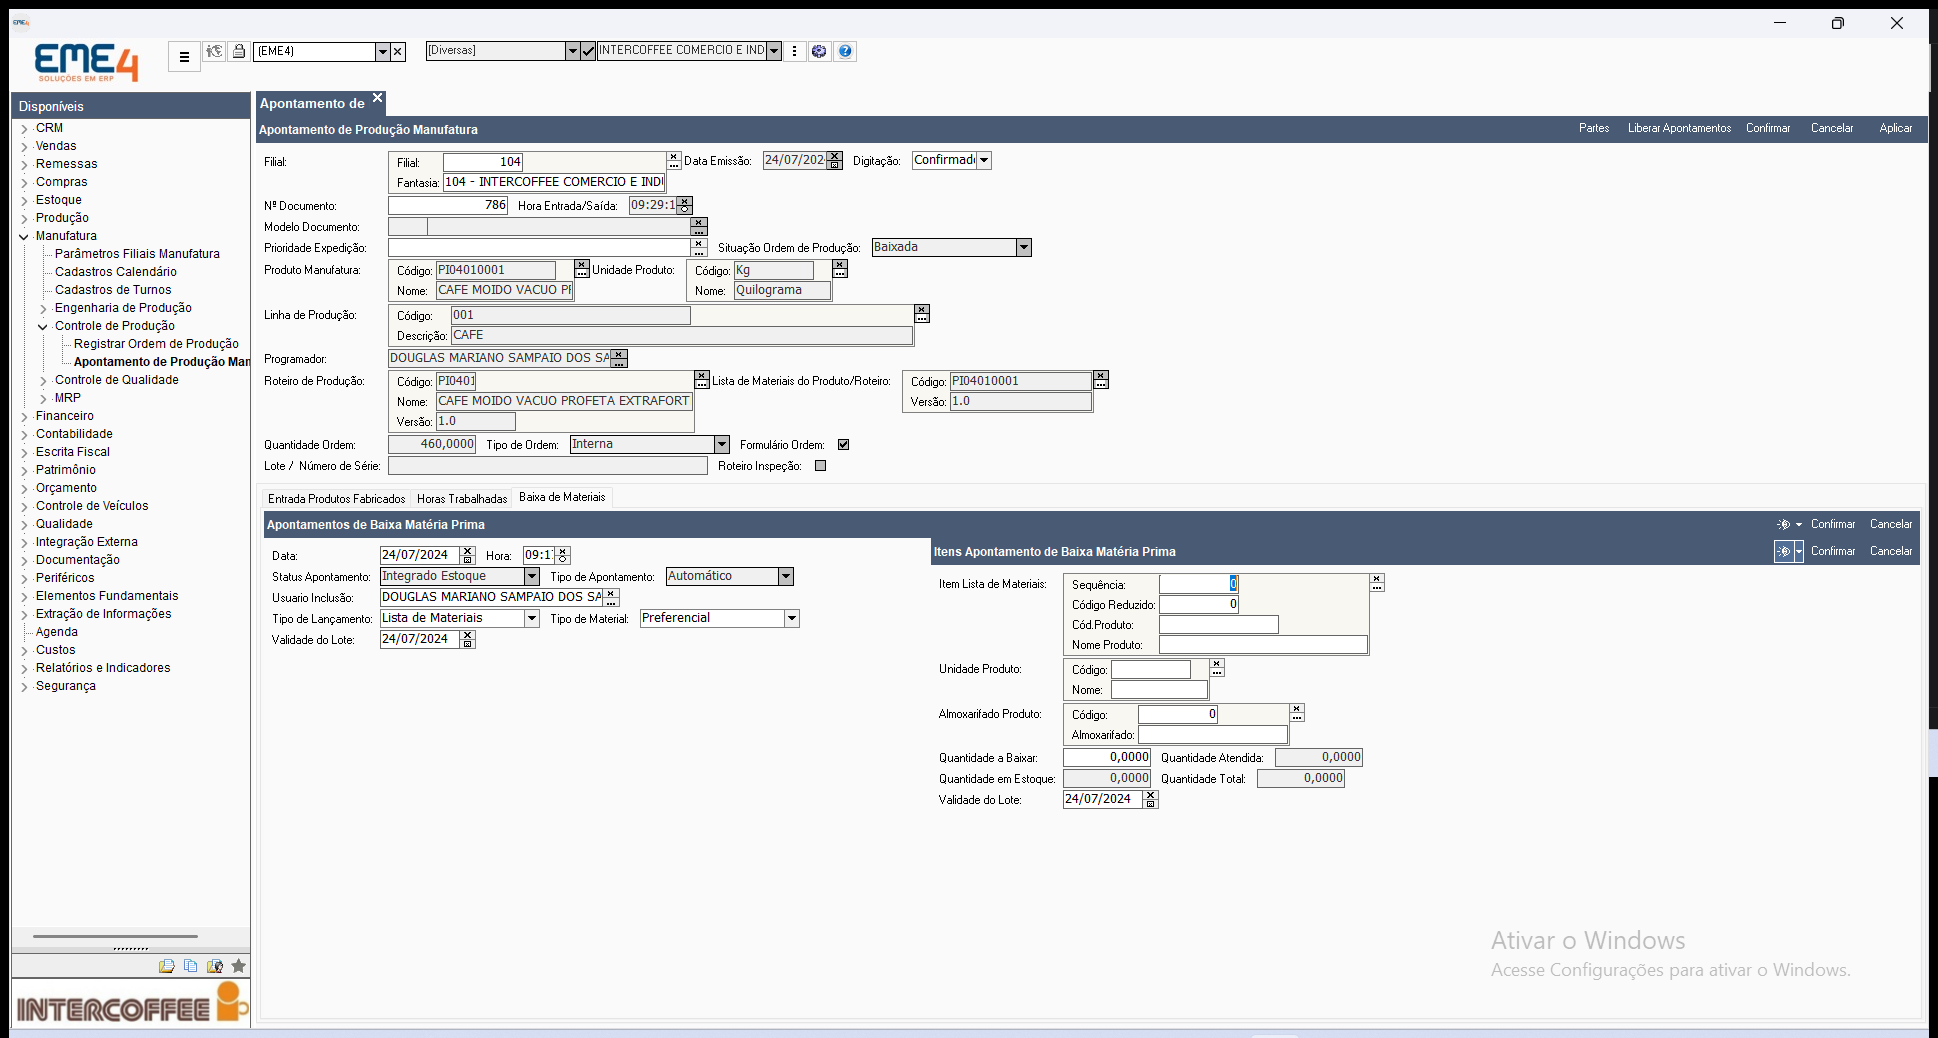Click Partes in header bar
Screen dimensions: 1938x1038
tap(1594, 128)
